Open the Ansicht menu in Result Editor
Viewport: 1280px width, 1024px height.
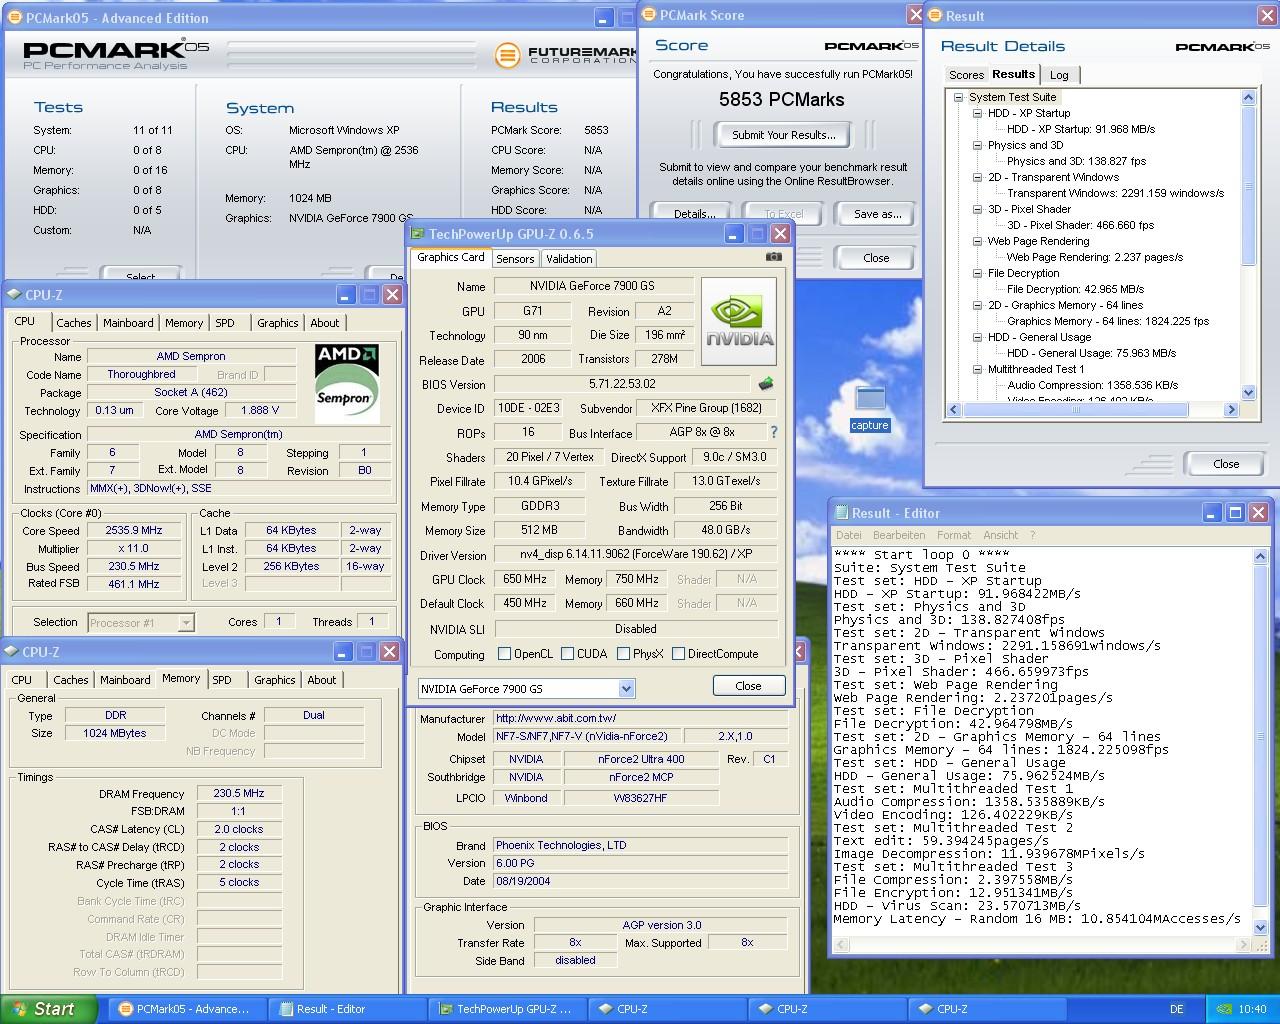pos(1000,535)
